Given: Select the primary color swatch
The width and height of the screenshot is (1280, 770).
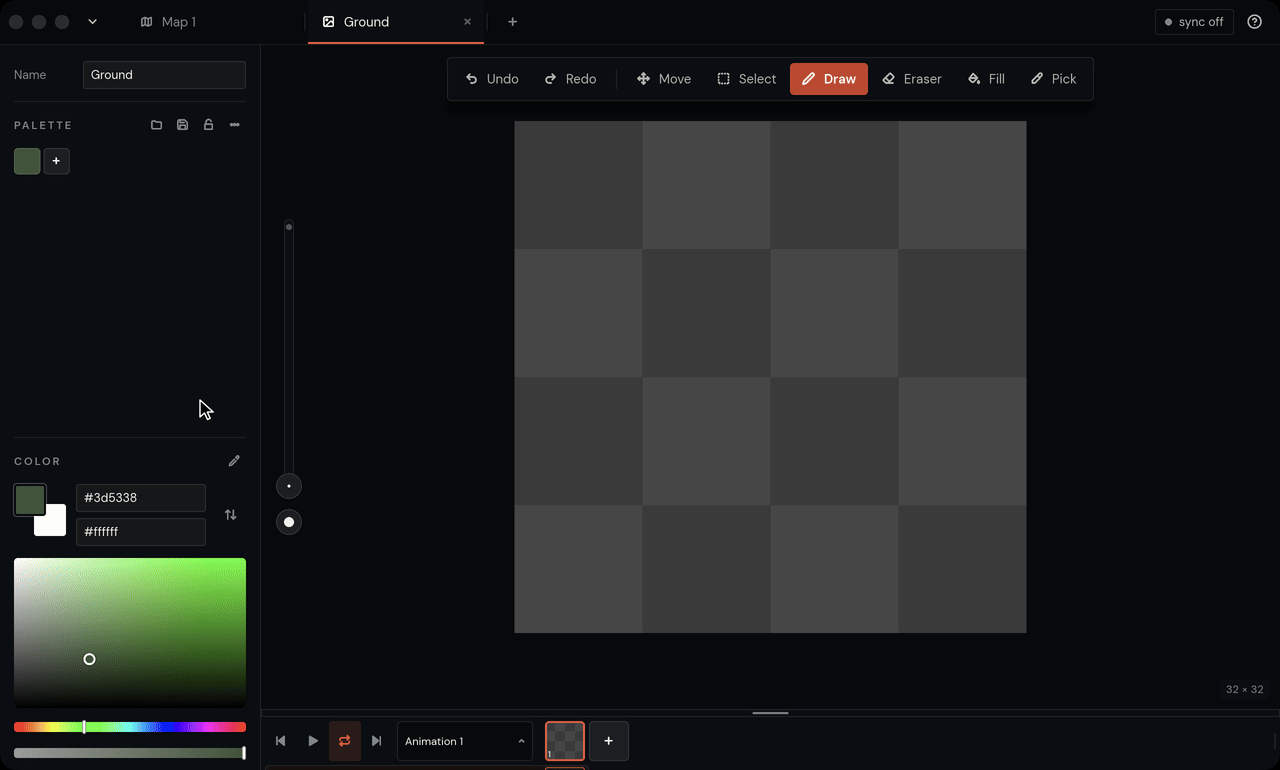Looking at the screenshot, I should point(29,499).
